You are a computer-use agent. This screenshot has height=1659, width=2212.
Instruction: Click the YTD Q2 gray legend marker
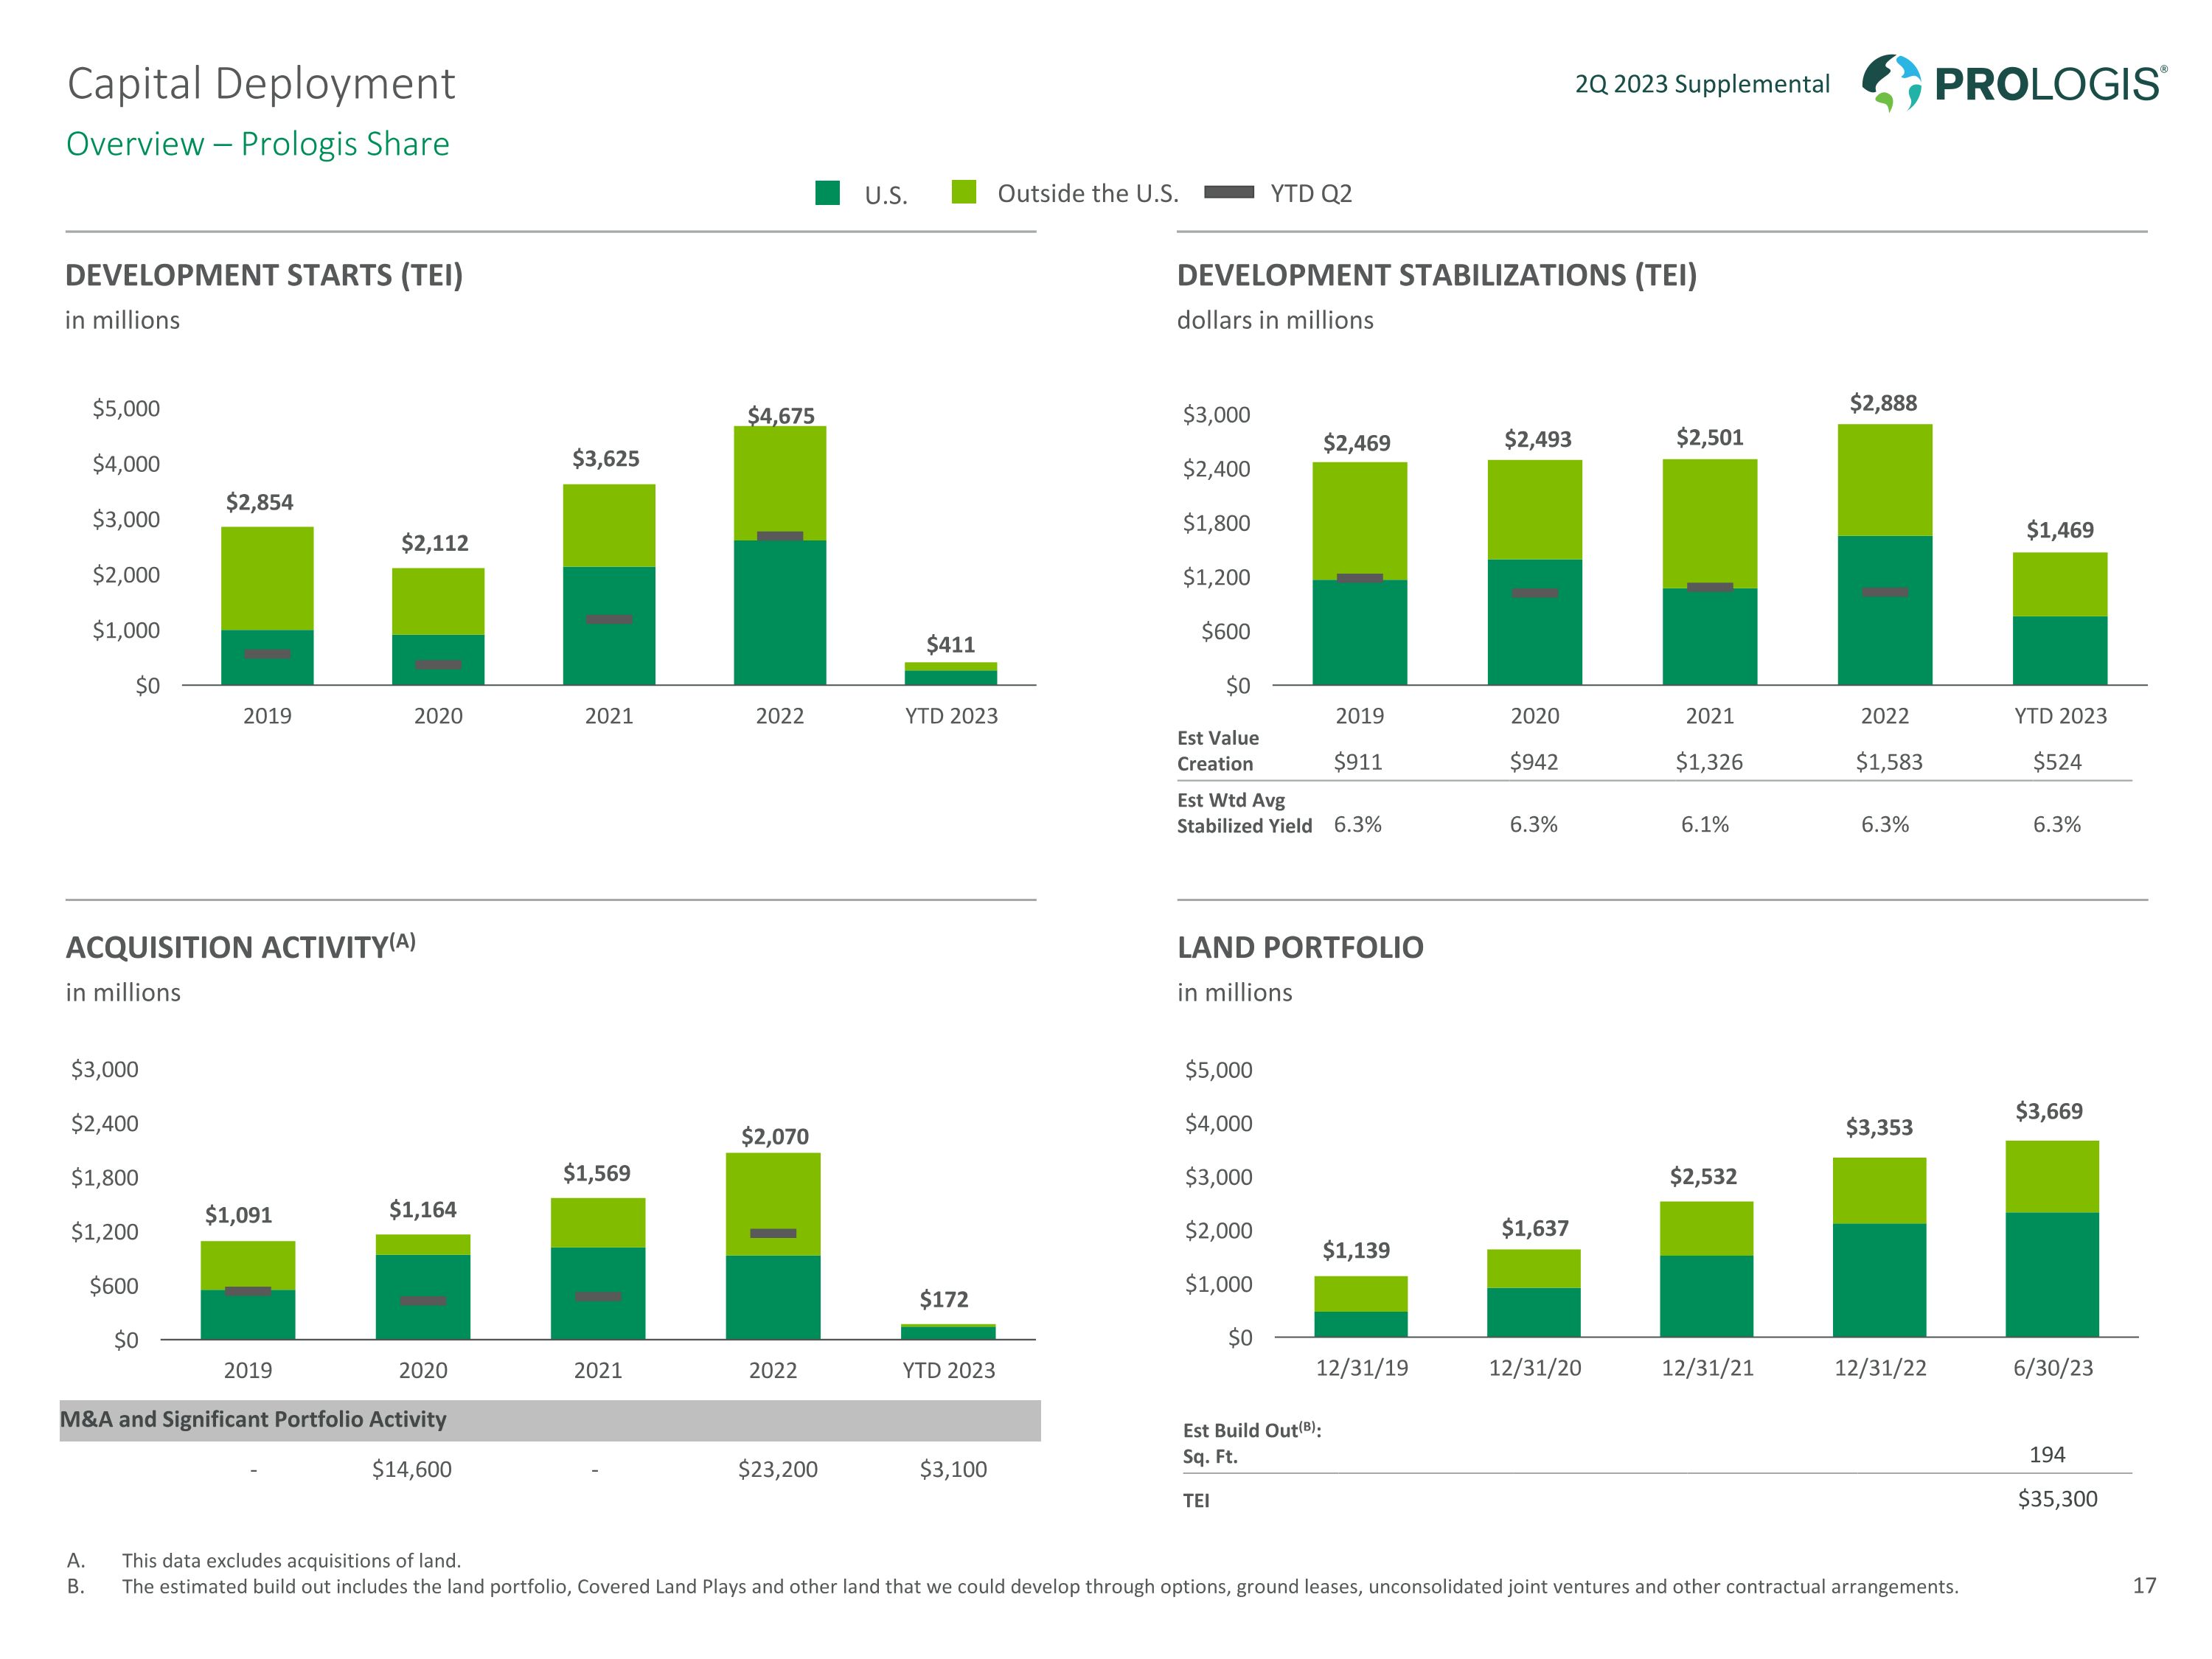[1229, 192]
